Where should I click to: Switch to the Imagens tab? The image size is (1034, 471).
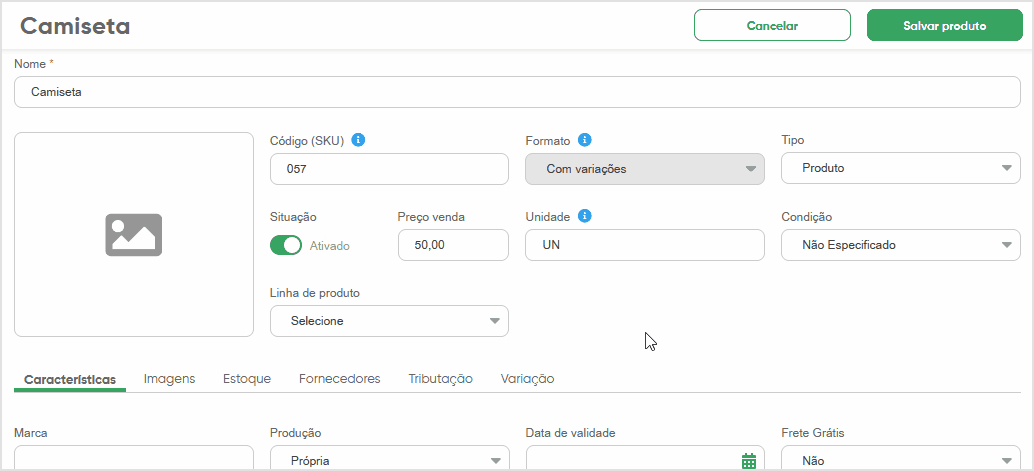tap(169, 379)
